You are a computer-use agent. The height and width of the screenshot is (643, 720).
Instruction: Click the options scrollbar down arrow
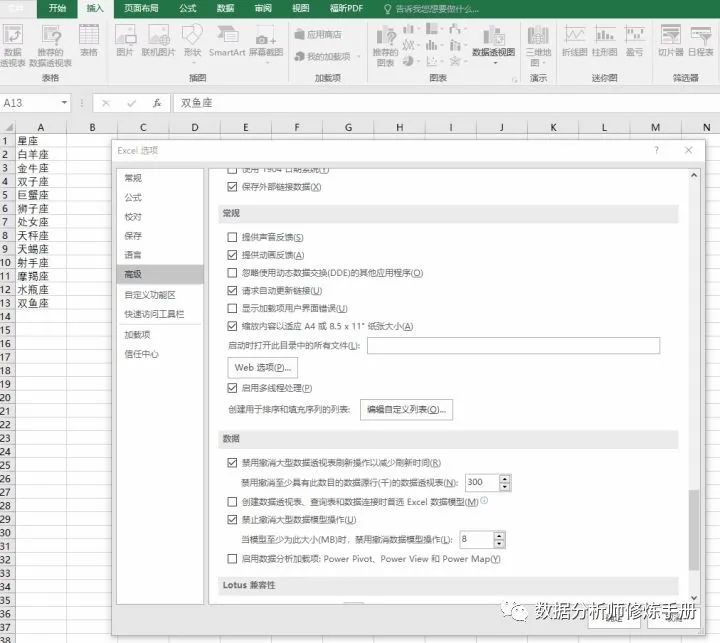click(694, 598)
